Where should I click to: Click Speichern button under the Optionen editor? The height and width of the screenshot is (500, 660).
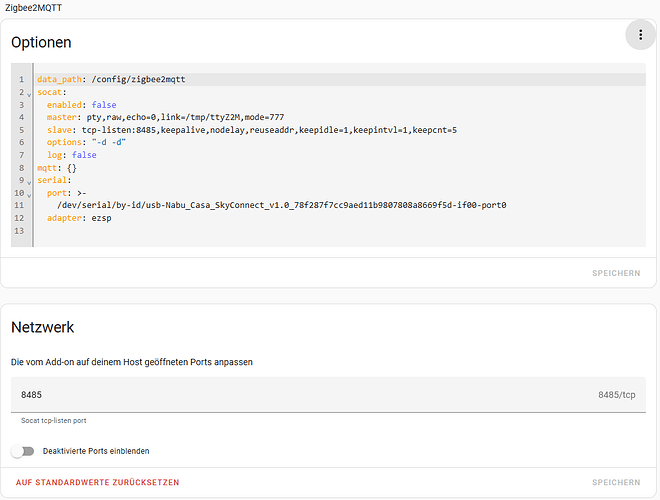point(615,272)
